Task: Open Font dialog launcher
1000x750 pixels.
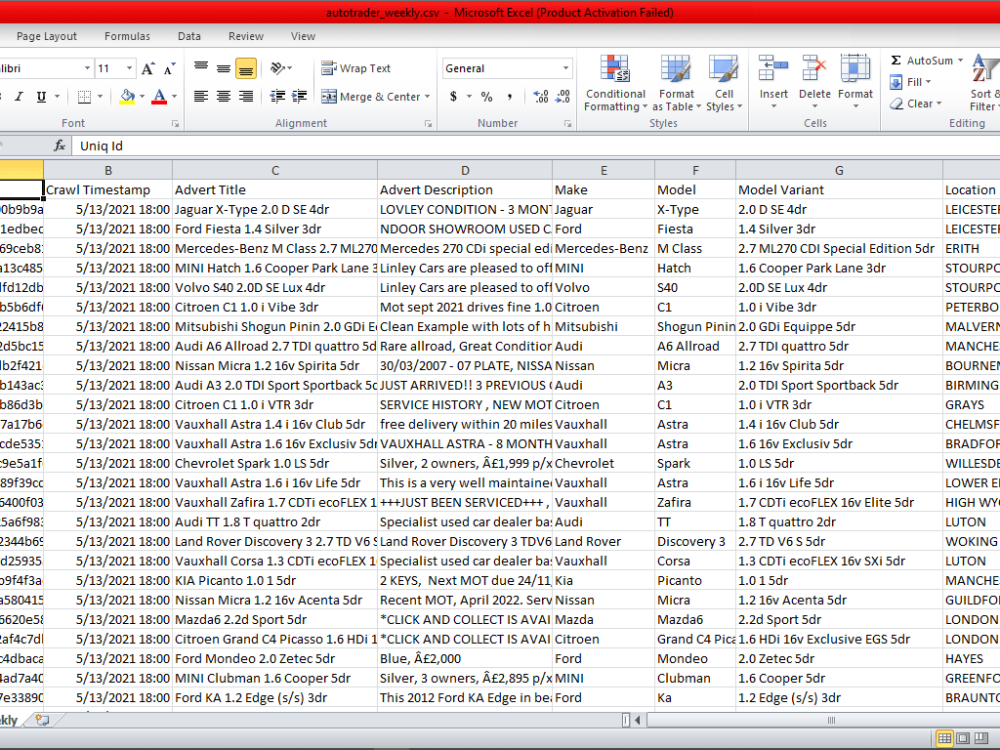Action: coord(175,124)
